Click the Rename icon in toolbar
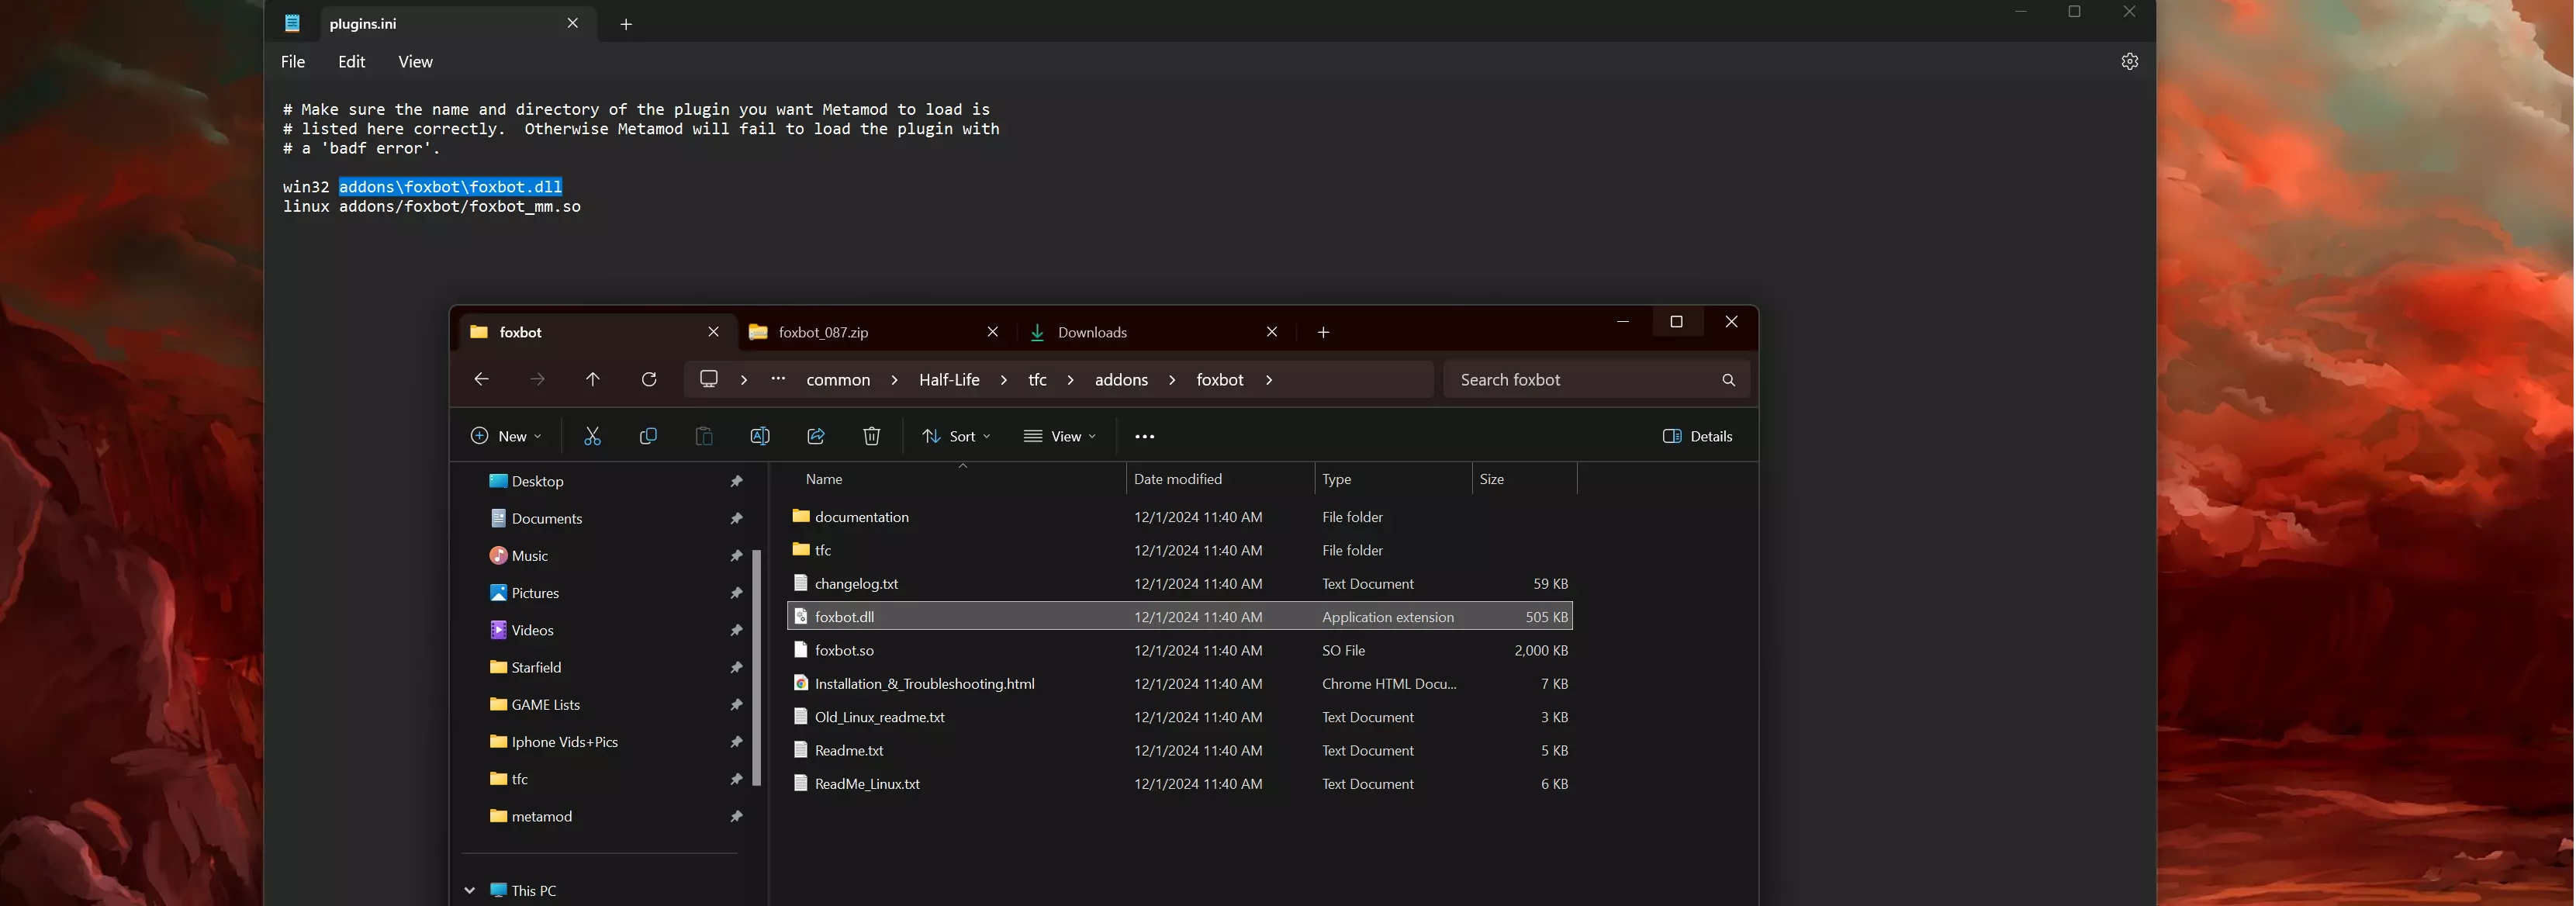The width and height of the screenshot is (2576, 906). coord(759,436)
